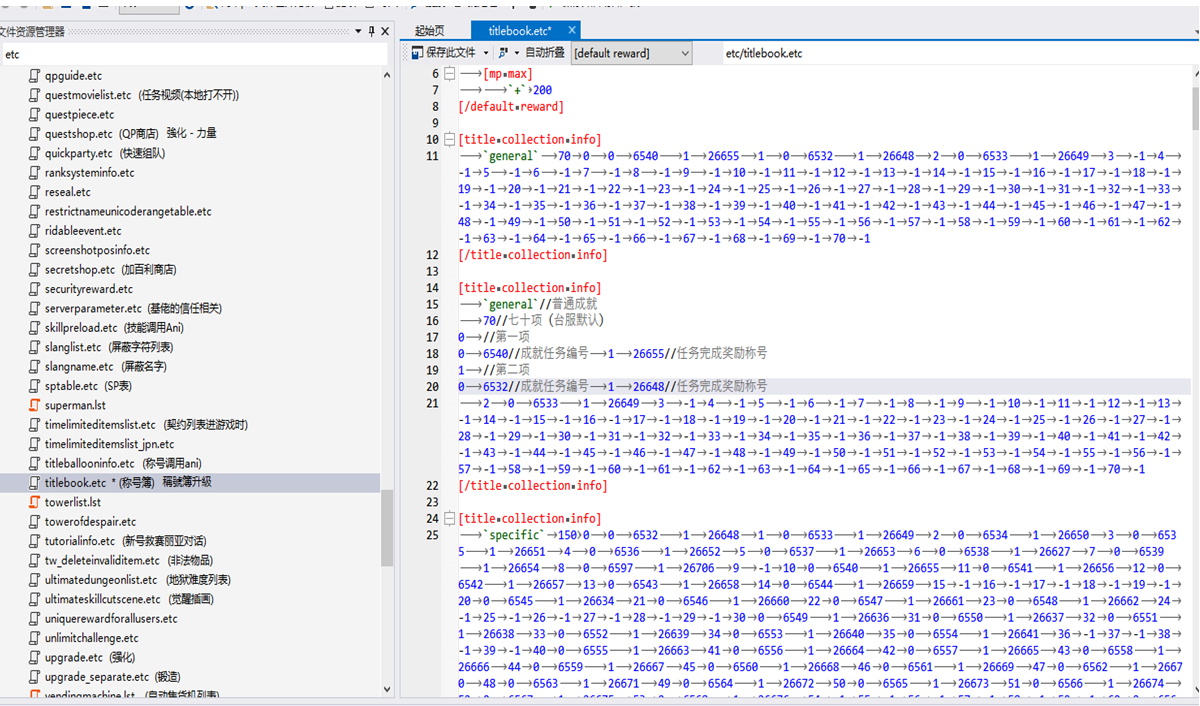Click the file icon beside ridableevent.etc

(x=34, y=231)
